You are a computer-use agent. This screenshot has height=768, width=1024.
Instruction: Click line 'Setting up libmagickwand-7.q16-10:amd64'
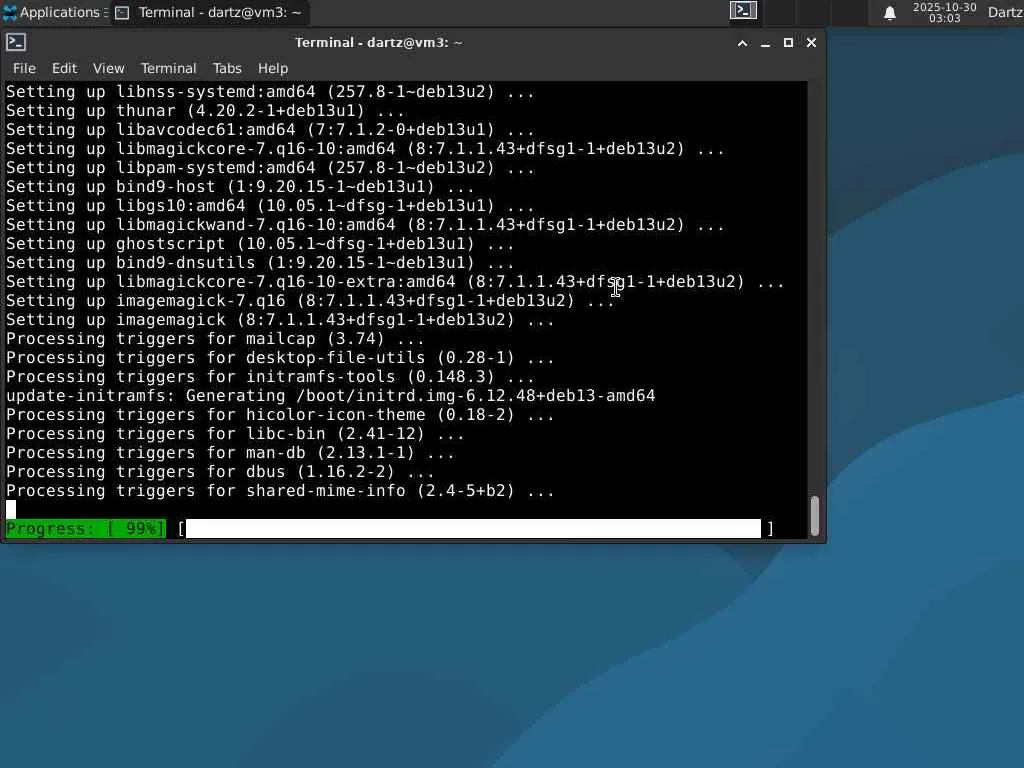tap(365, 225)
